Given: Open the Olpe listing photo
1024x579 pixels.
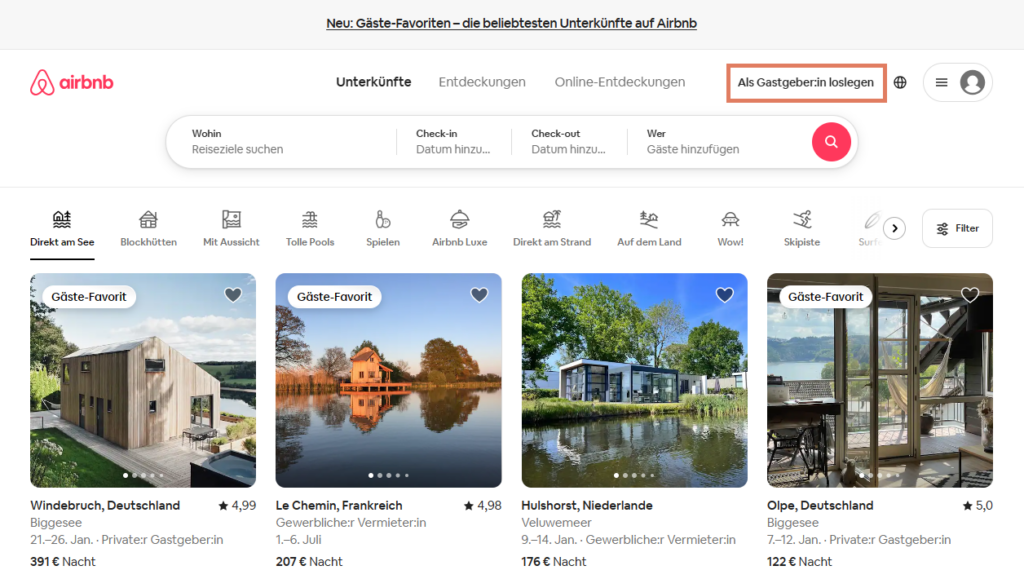Looking at the screenshot, I should 880,380.
